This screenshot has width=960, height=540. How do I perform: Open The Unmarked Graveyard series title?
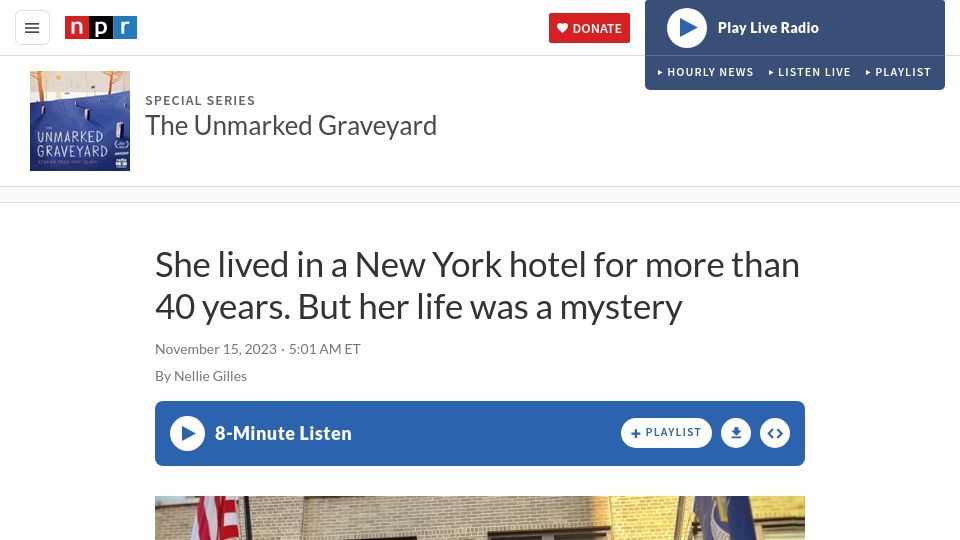point(291,126)
